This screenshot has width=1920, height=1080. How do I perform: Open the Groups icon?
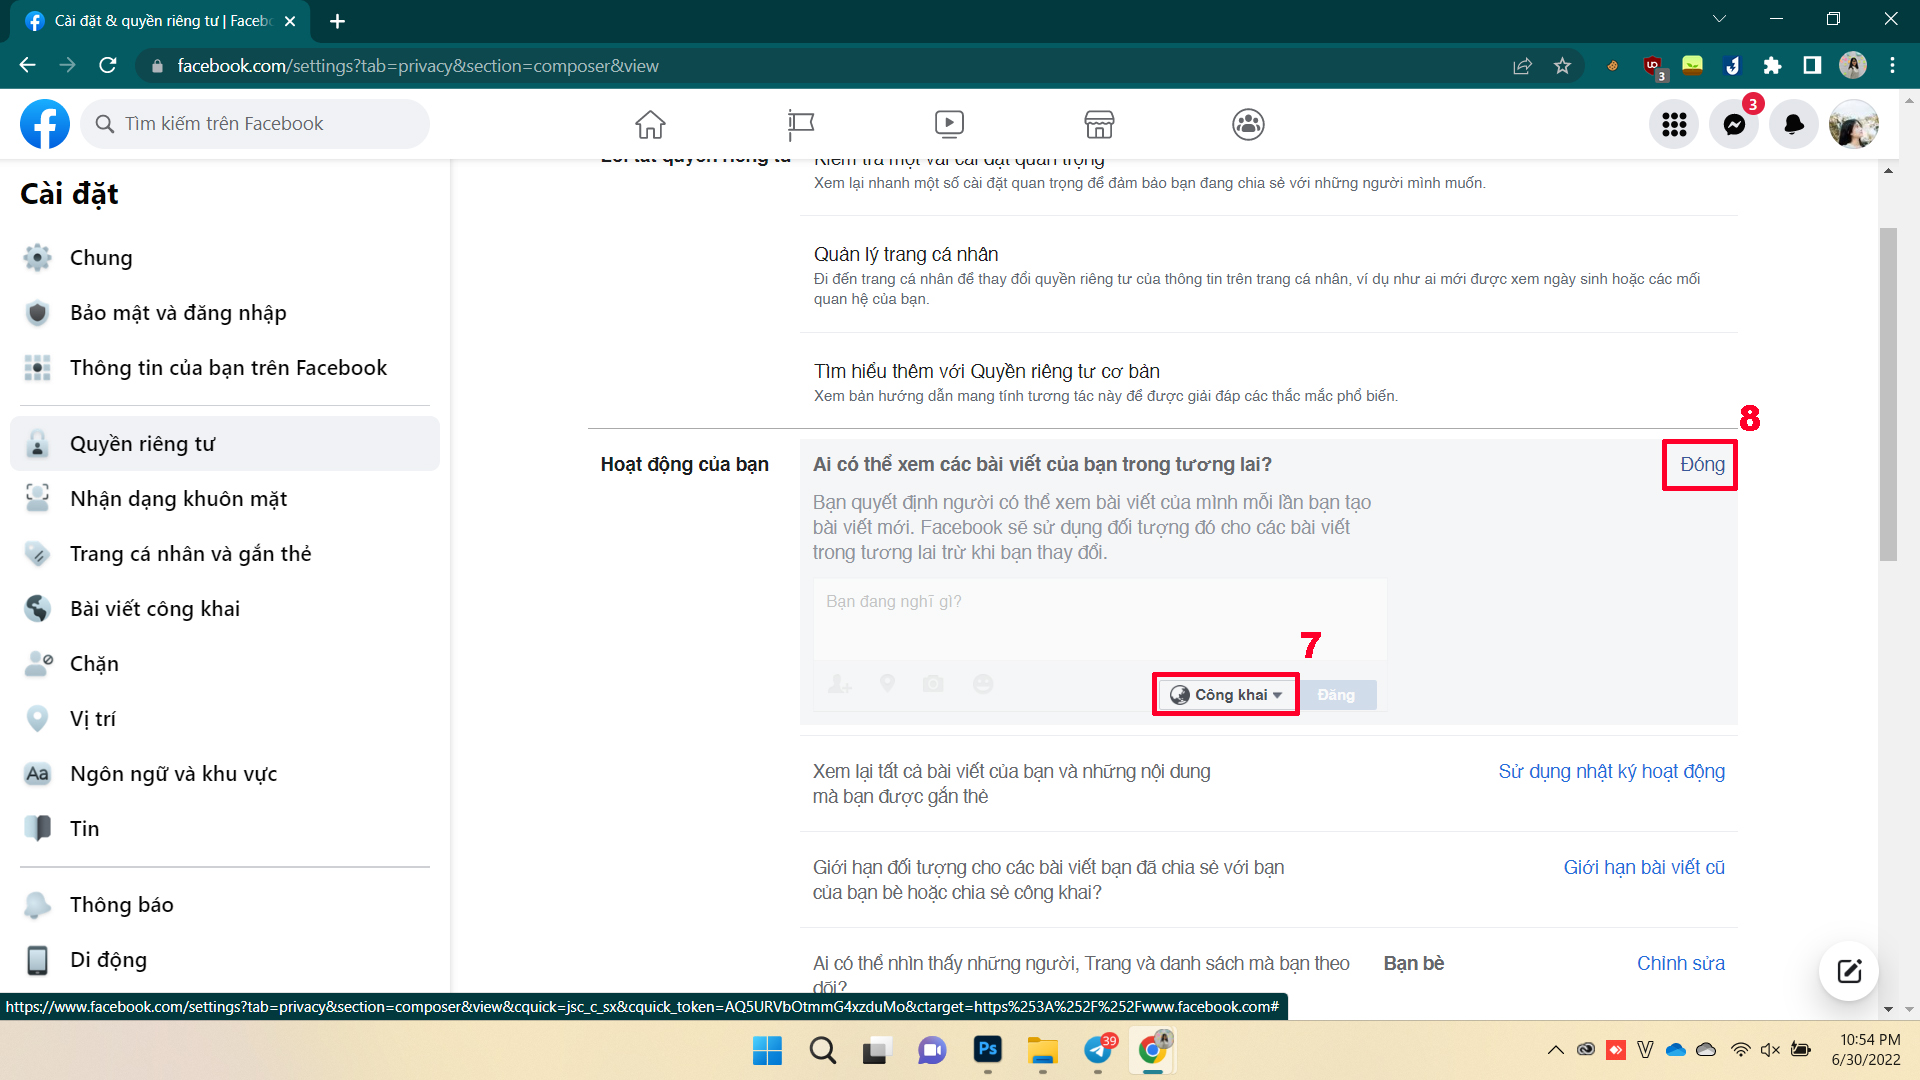pyautogui.click(x=1248, y=124)
